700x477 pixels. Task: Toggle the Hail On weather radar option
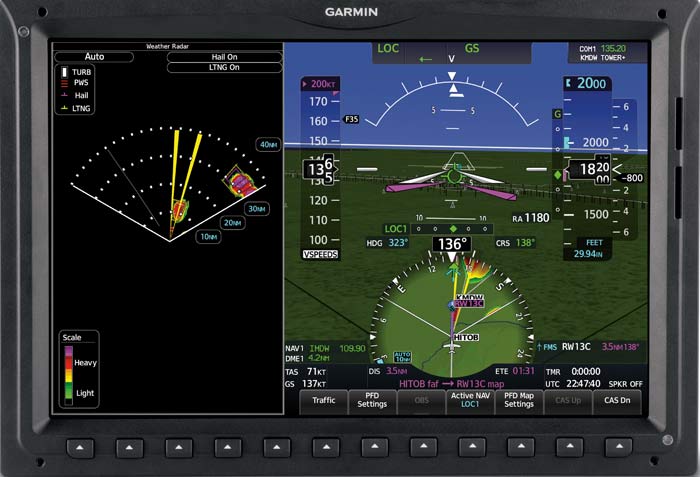tap(224, 57)
